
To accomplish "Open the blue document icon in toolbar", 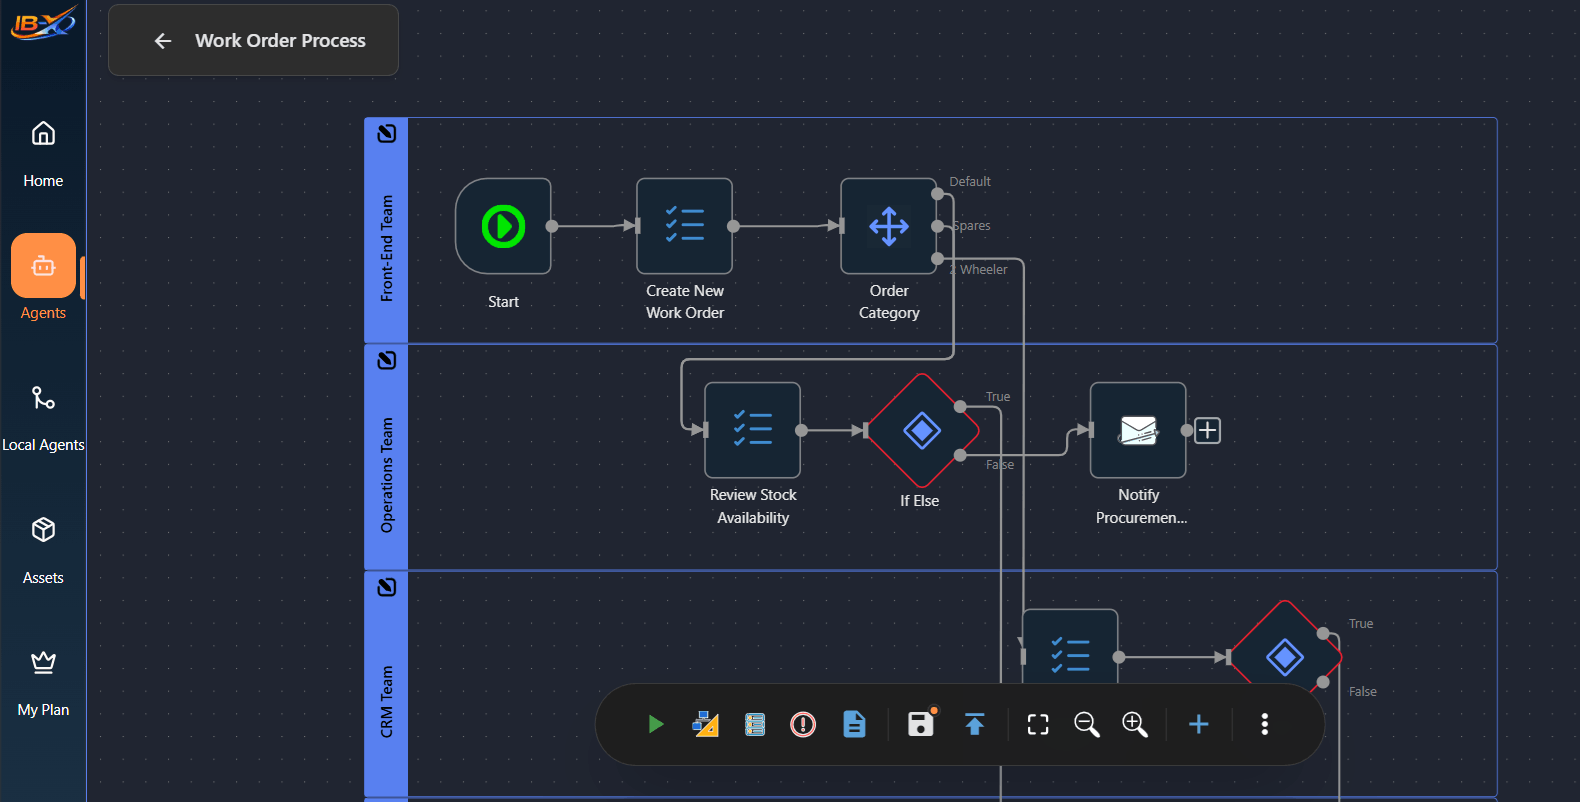I will (854, 724).
